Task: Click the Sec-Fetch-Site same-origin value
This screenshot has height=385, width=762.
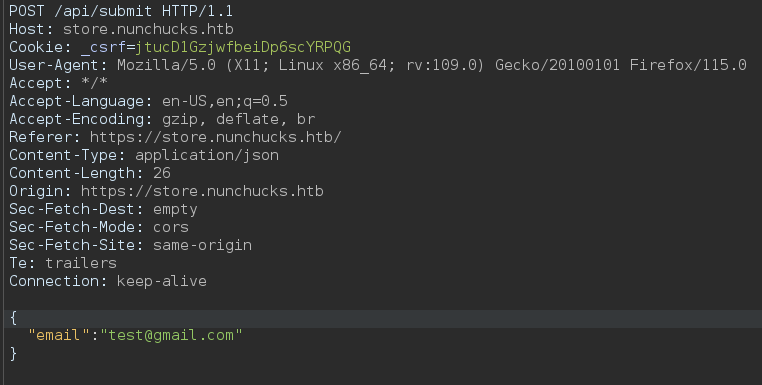Action: [x=202, y=245]
